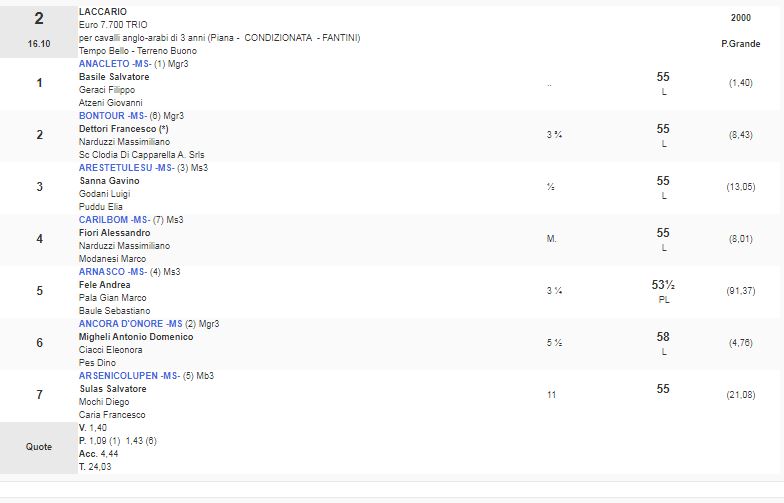Open the ARNASCO -MS- horse page
784x503 pixels.
tap(111, 271)
